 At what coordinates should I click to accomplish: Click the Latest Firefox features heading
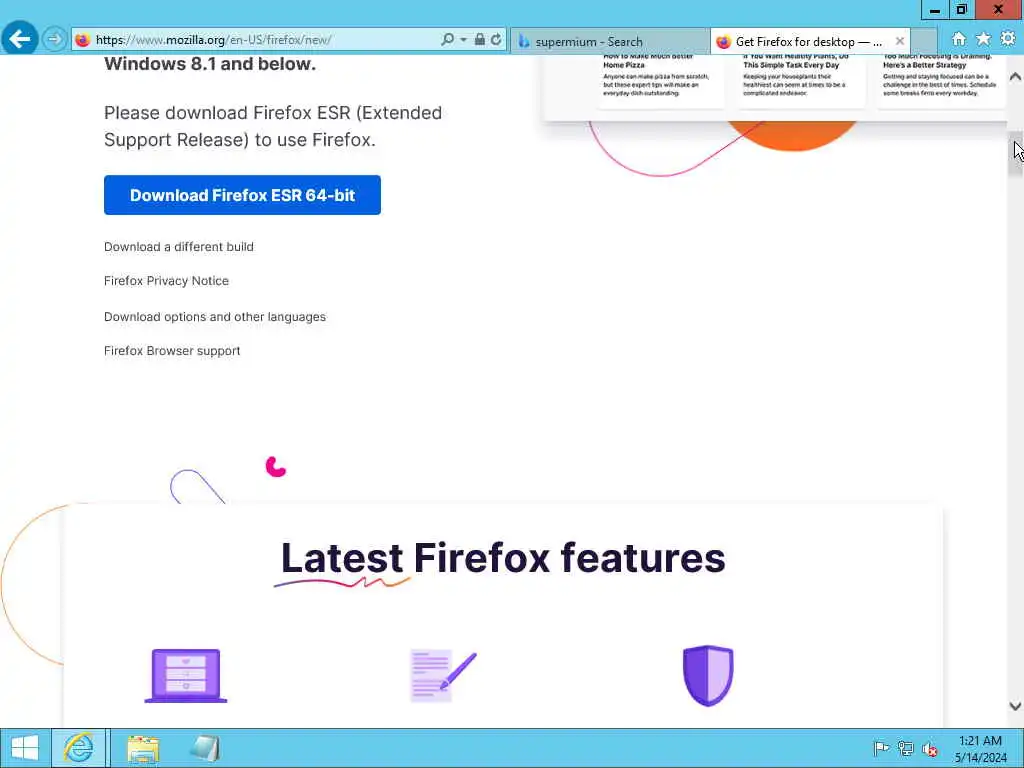503,558
